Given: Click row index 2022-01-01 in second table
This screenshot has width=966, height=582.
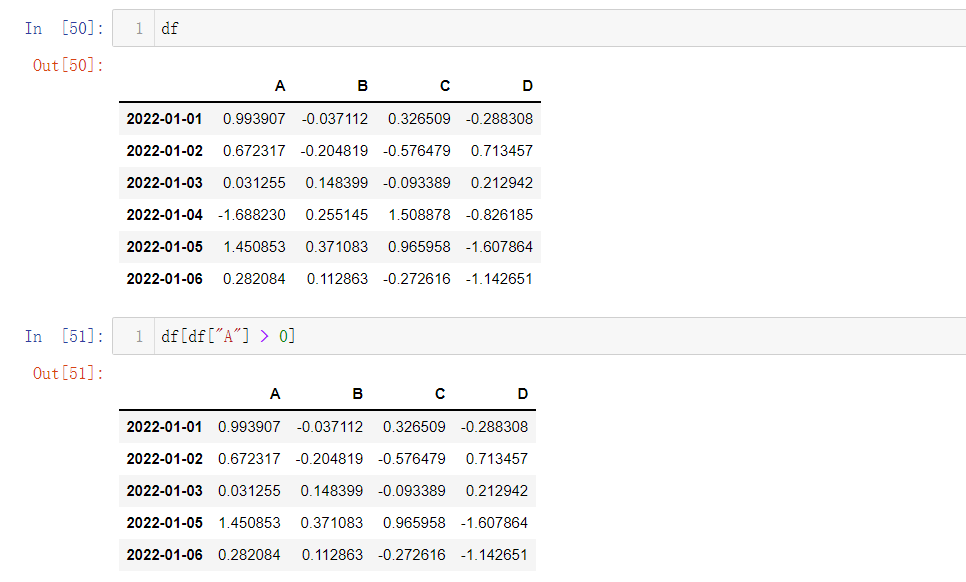Looking at the screenshot, I should point(164,427).
